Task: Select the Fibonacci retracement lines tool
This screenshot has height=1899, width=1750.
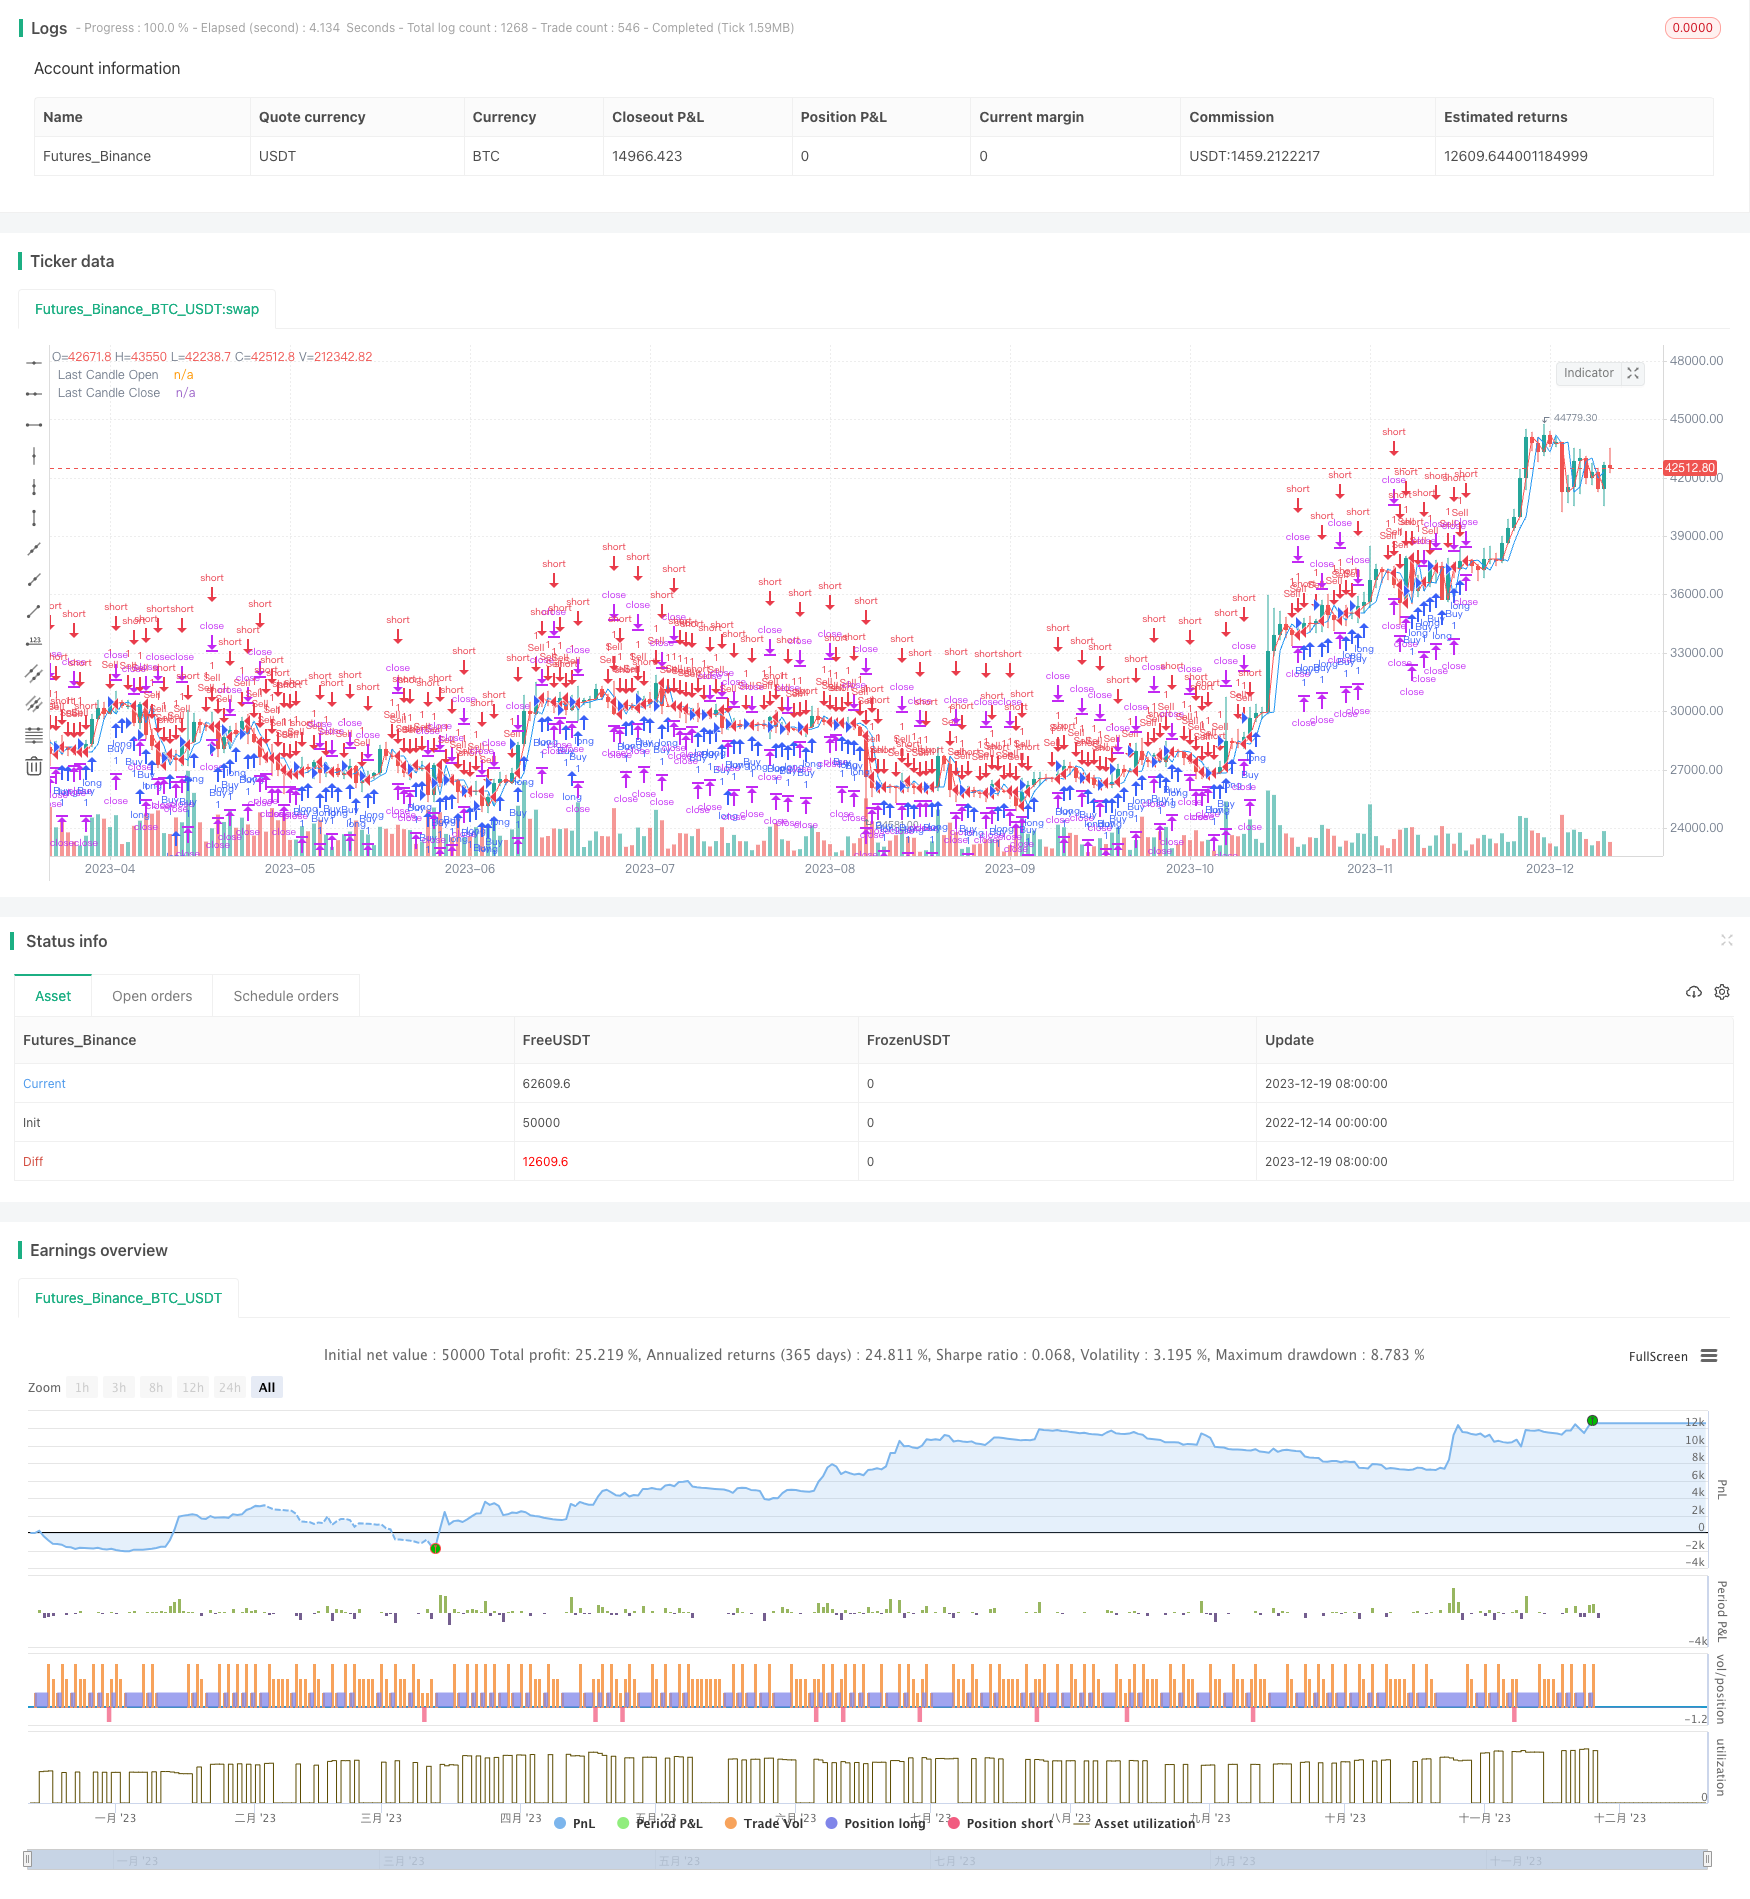Action: [x=34, y=735]
